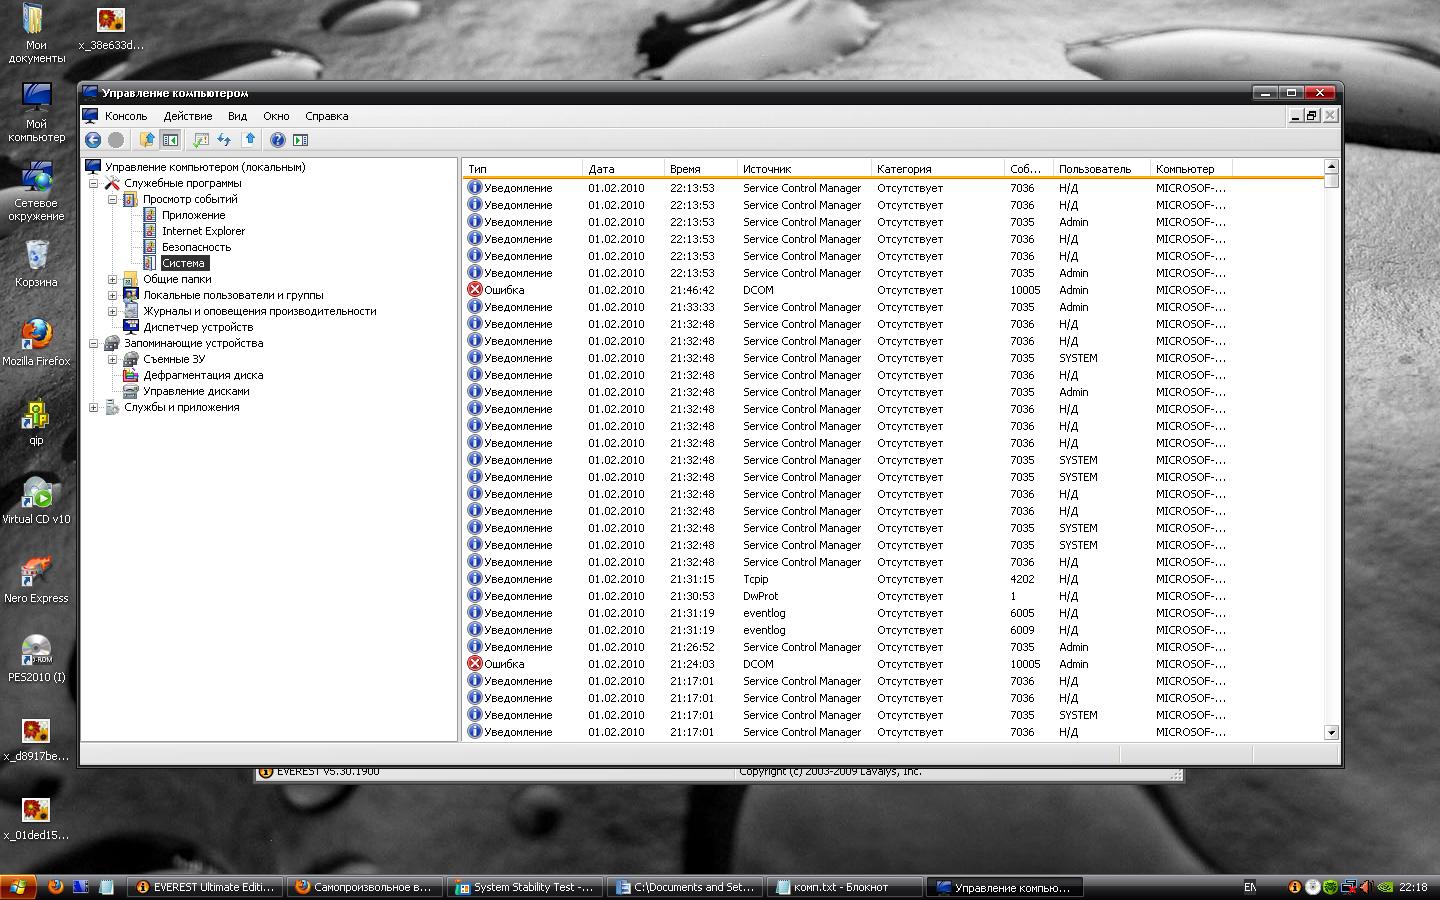Expand the Общие папки tree node

point(112,279)
